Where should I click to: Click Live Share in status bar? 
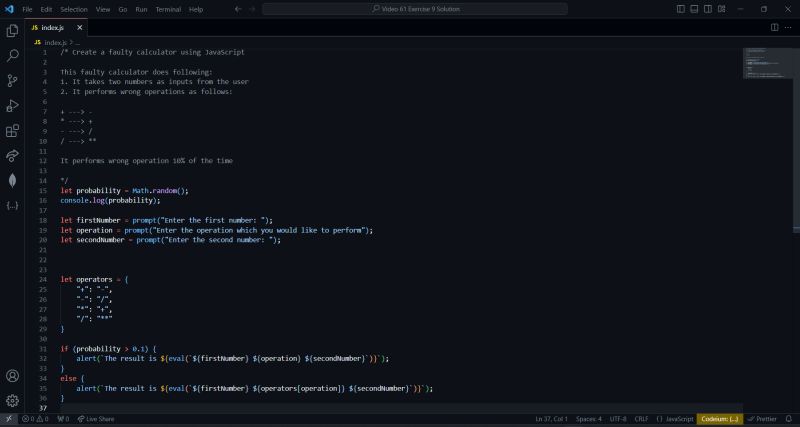[97, 419]
